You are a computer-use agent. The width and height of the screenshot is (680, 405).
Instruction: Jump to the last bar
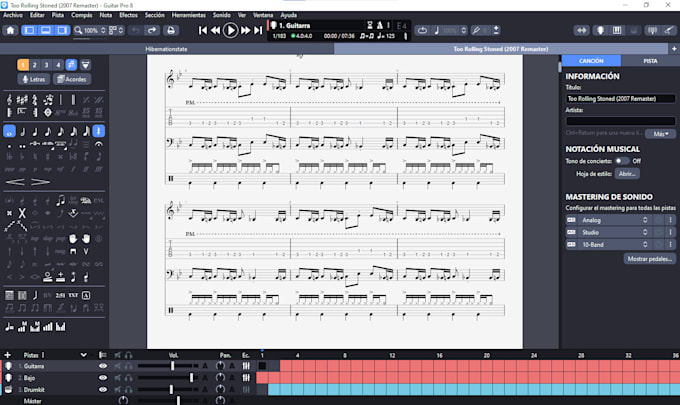[x=258, y=30]
